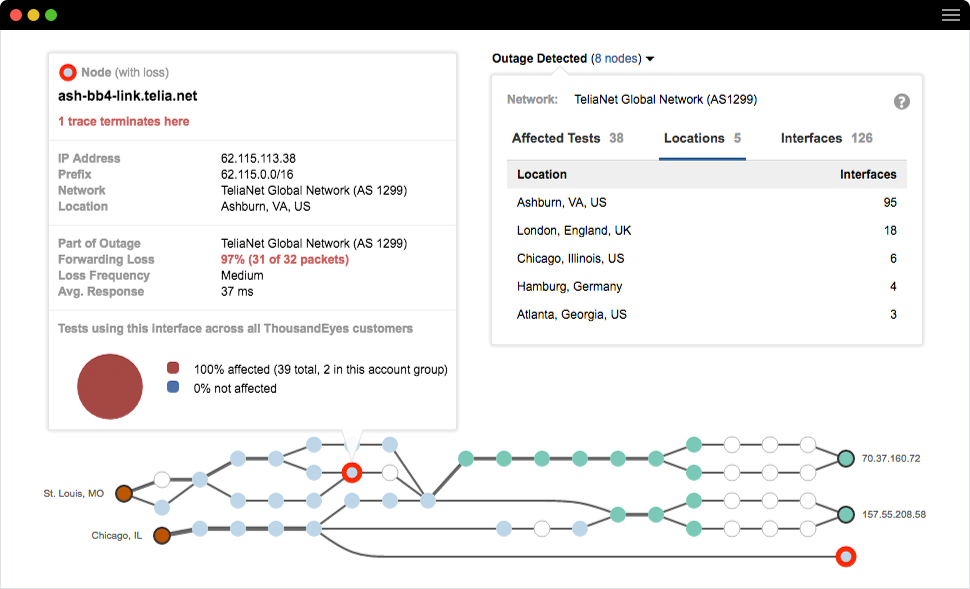This screenshot has width=970, height=589.
Task: Click the Chicago, IL source node
Action: coord(162,534)
